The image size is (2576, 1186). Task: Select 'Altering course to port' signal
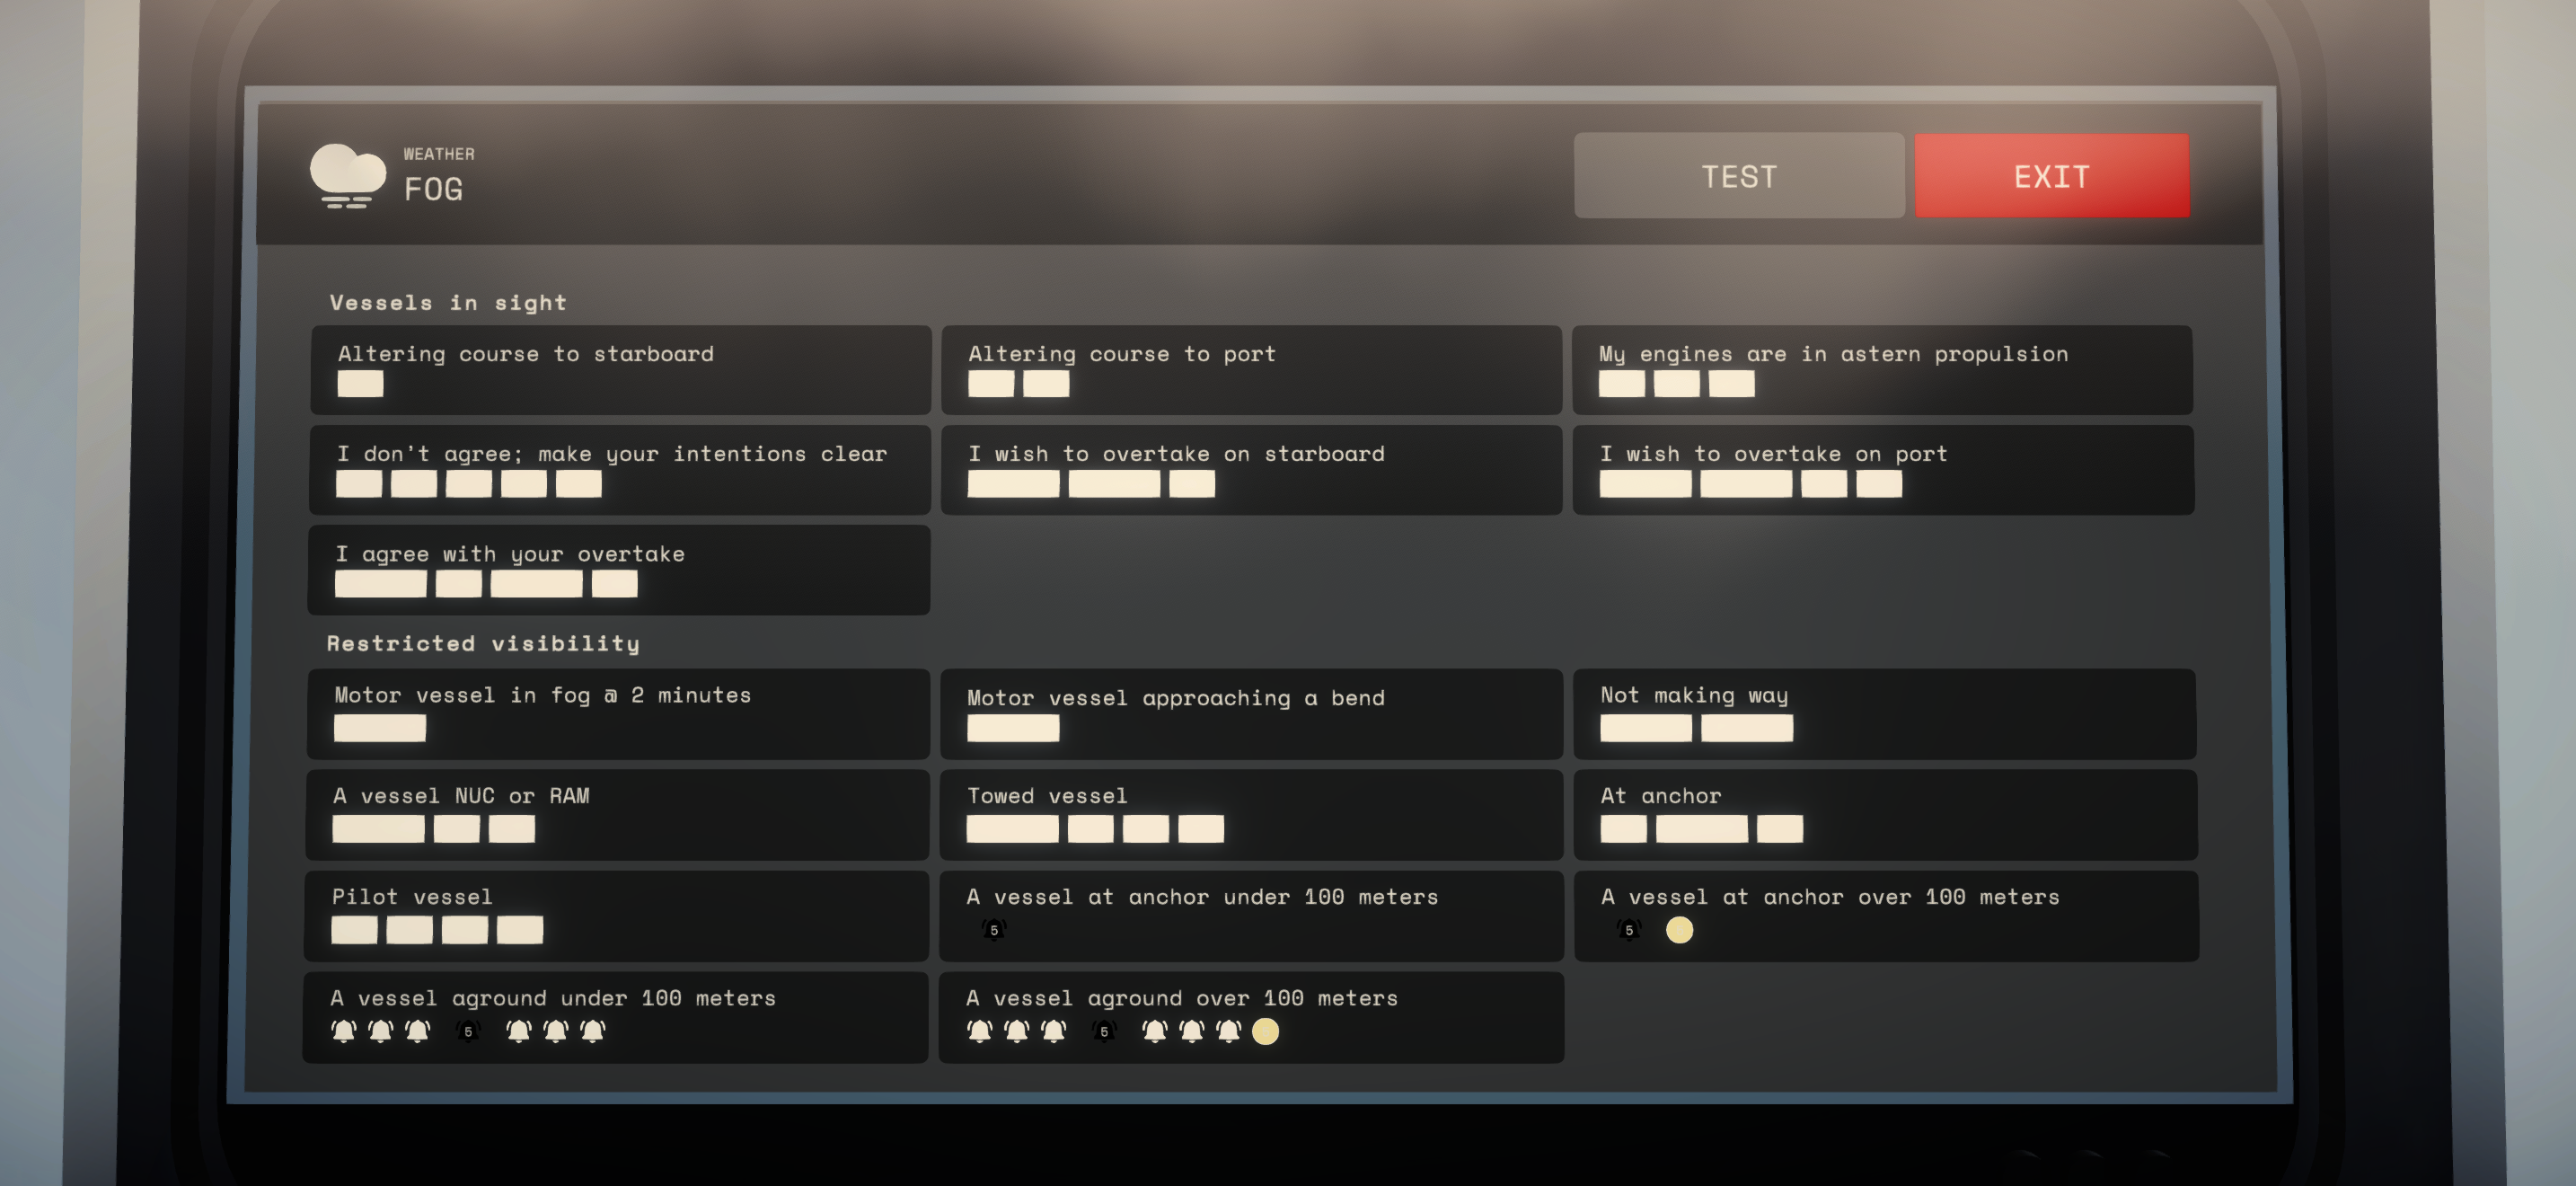[1251, 370]
